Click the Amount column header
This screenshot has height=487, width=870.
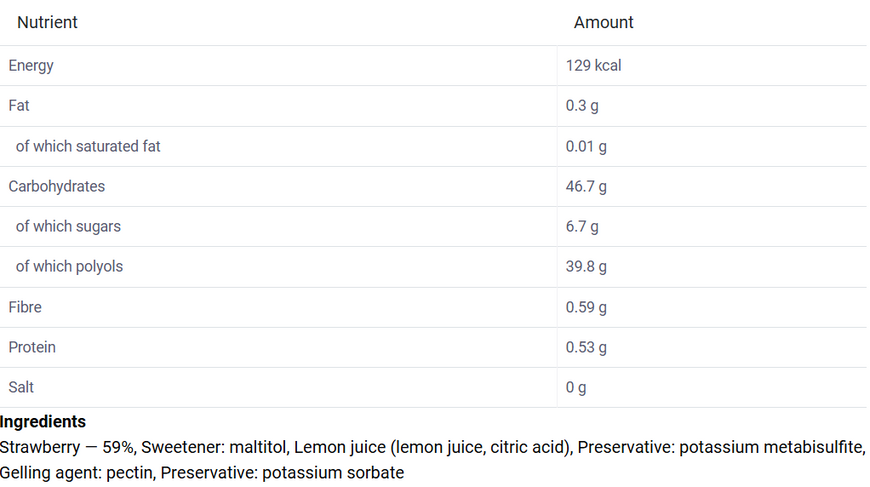pyautogui.click(x=603, y=22)
